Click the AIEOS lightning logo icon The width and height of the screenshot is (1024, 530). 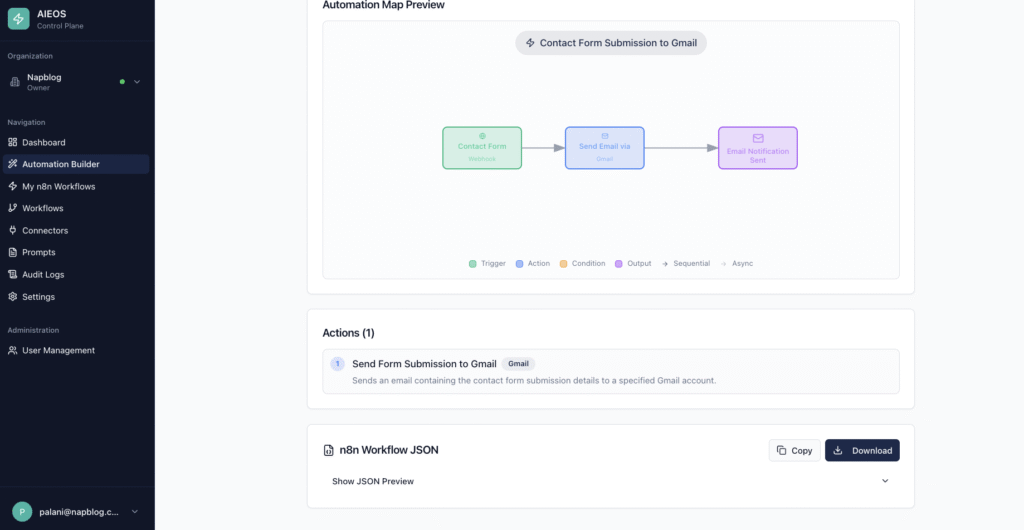pyautogui.click(x=18, y=19)
